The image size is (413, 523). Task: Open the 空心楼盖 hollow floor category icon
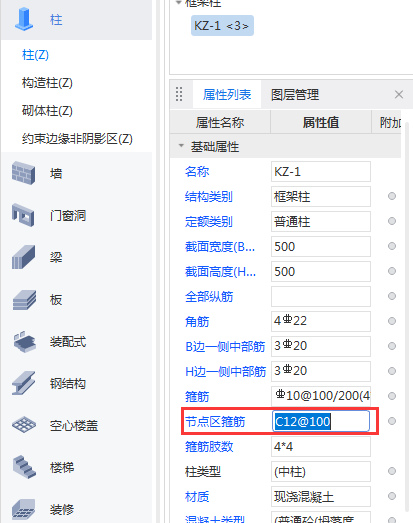24,425
